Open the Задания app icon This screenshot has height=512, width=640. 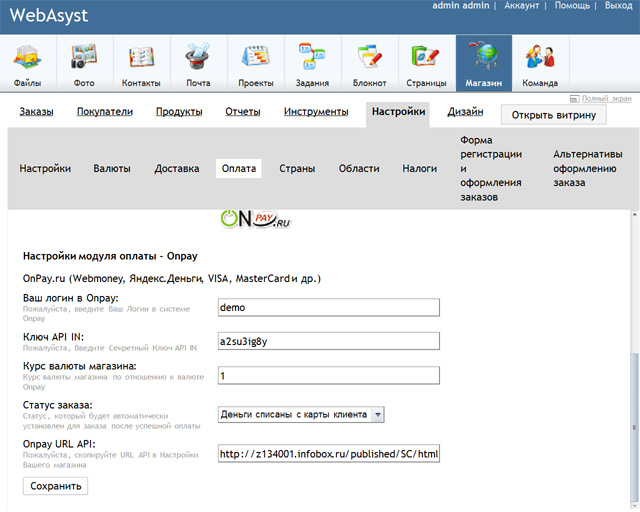(x=312, y=63)
